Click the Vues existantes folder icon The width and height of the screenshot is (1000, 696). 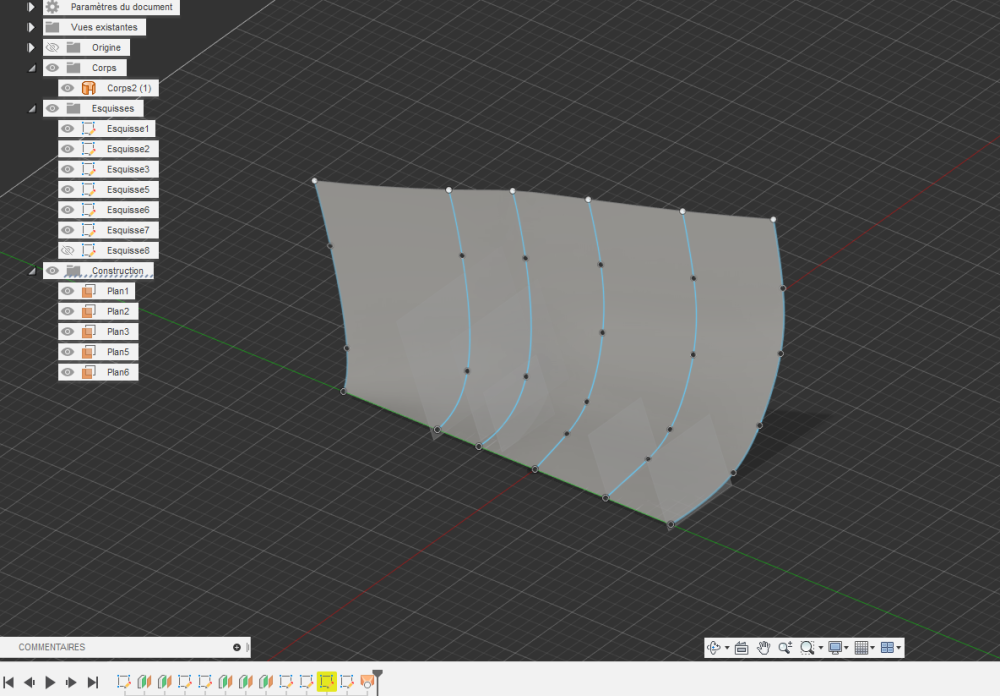tap(53, 27)
